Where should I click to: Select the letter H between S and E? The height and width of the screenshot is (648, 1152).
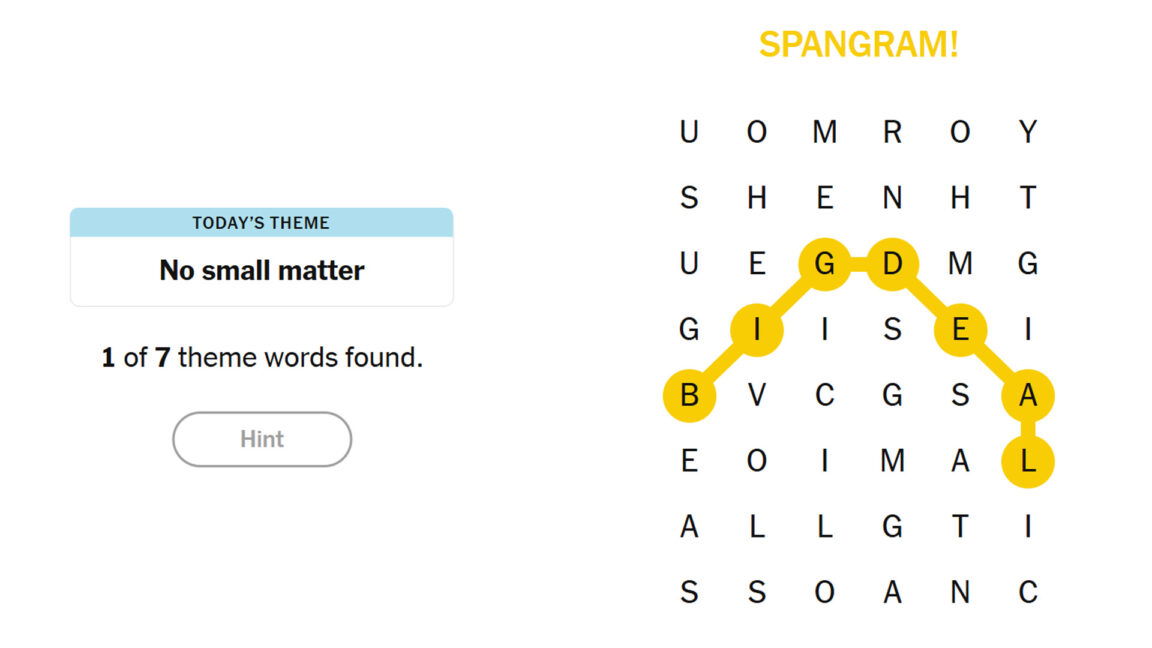point(757,198)
